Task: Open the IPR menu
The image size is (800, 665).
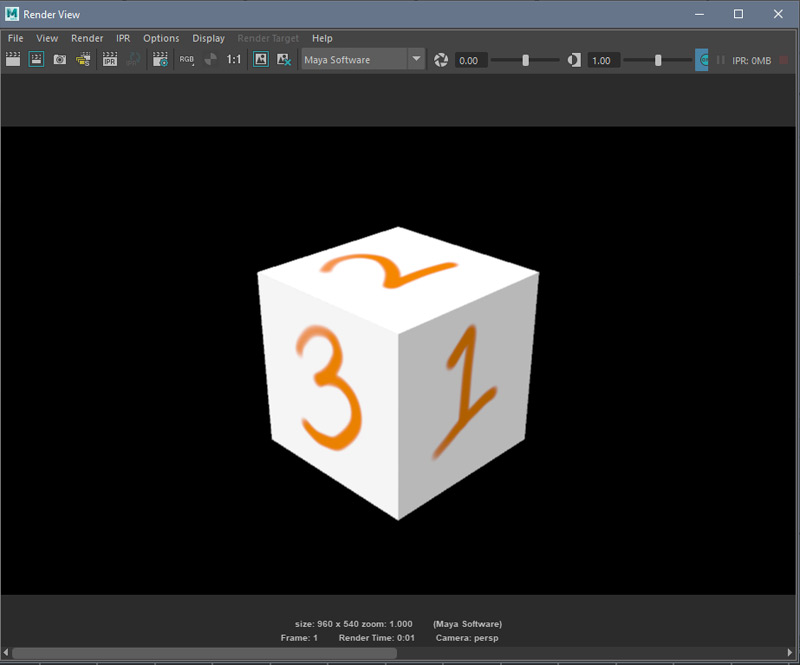Action: 123,38
